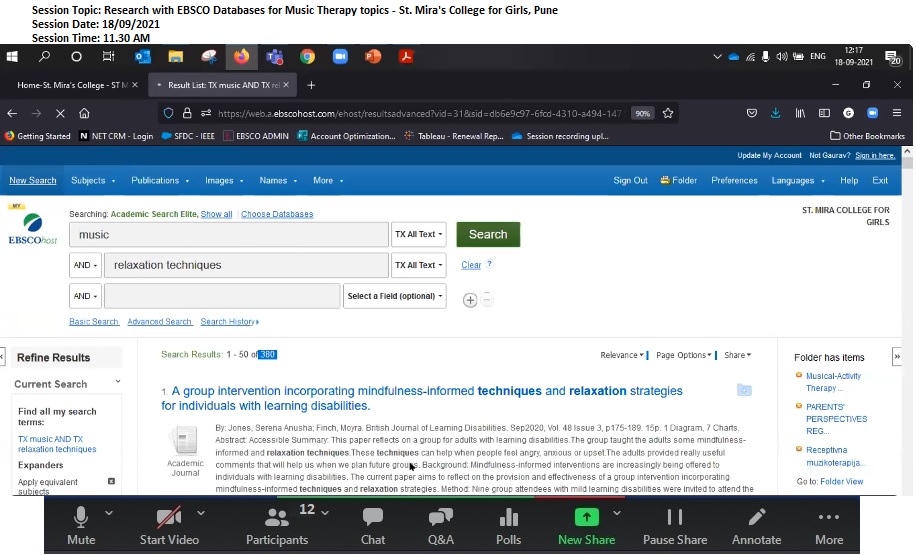Mute microphone in Zoom

(81, 526)
